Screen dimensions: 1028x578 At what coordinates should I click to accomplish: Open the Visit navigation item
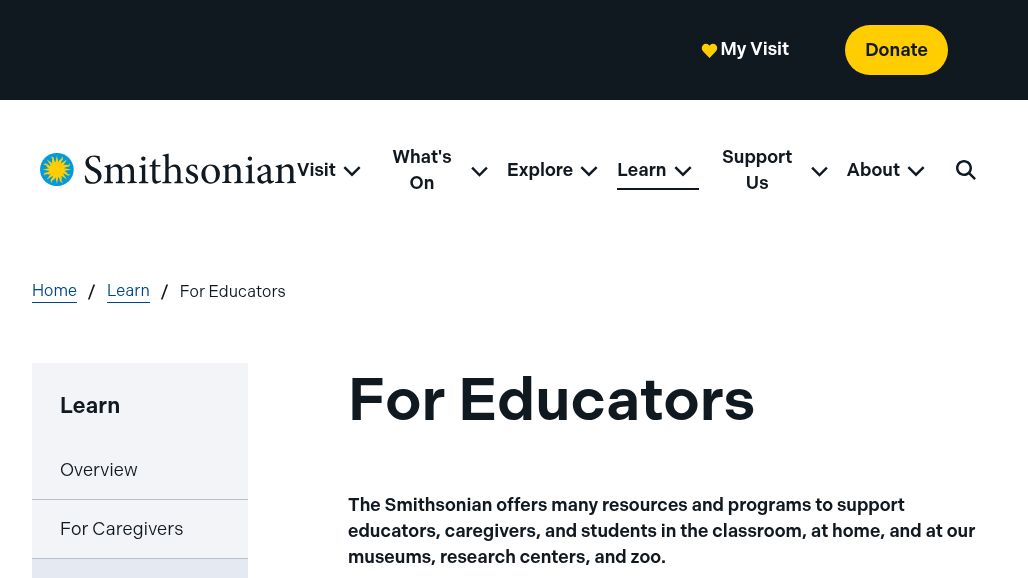(317, 170)
